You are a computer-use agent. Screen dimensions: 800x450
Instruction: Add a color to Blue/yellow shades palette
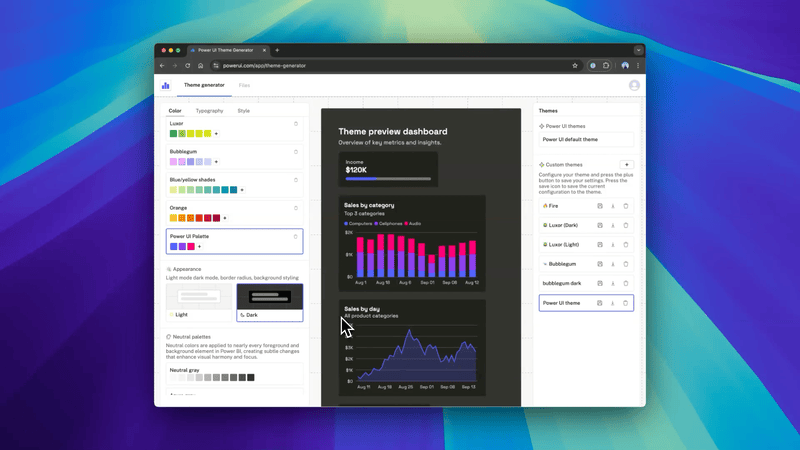click(242, 190)
